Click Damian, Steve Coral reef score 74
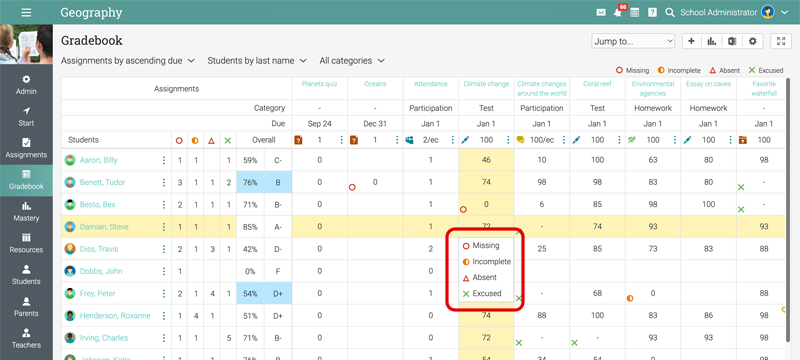The width and height of the screenshot is (800, 360). (597, 226)
